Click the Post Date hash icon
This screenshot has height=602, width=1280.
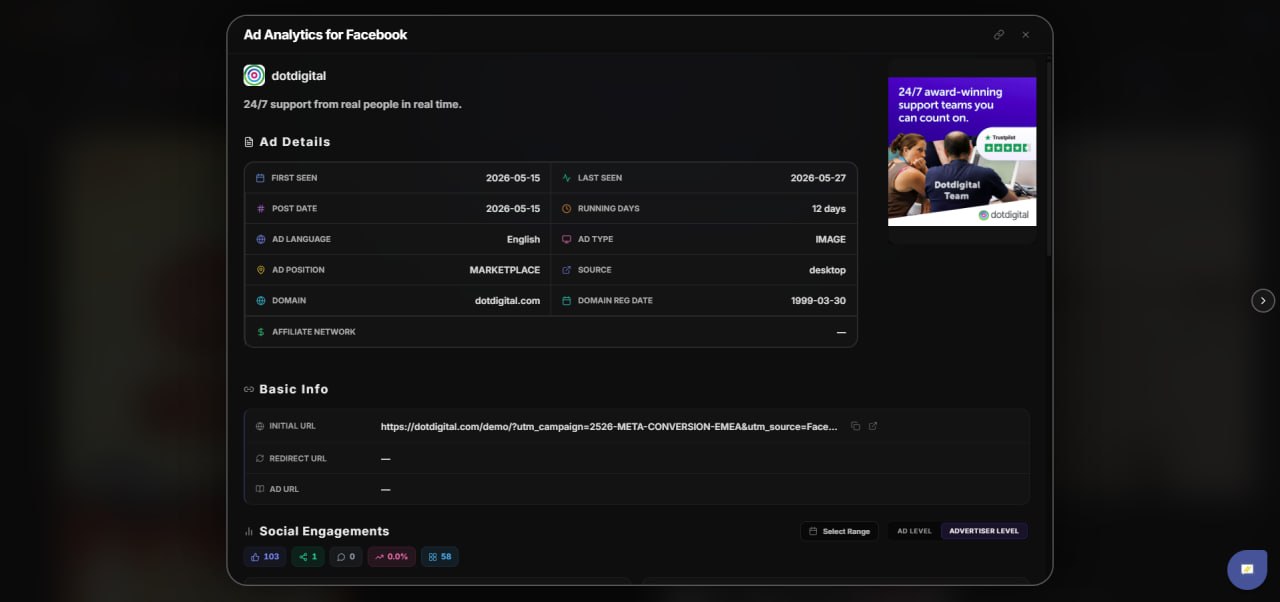pos(260,209)
